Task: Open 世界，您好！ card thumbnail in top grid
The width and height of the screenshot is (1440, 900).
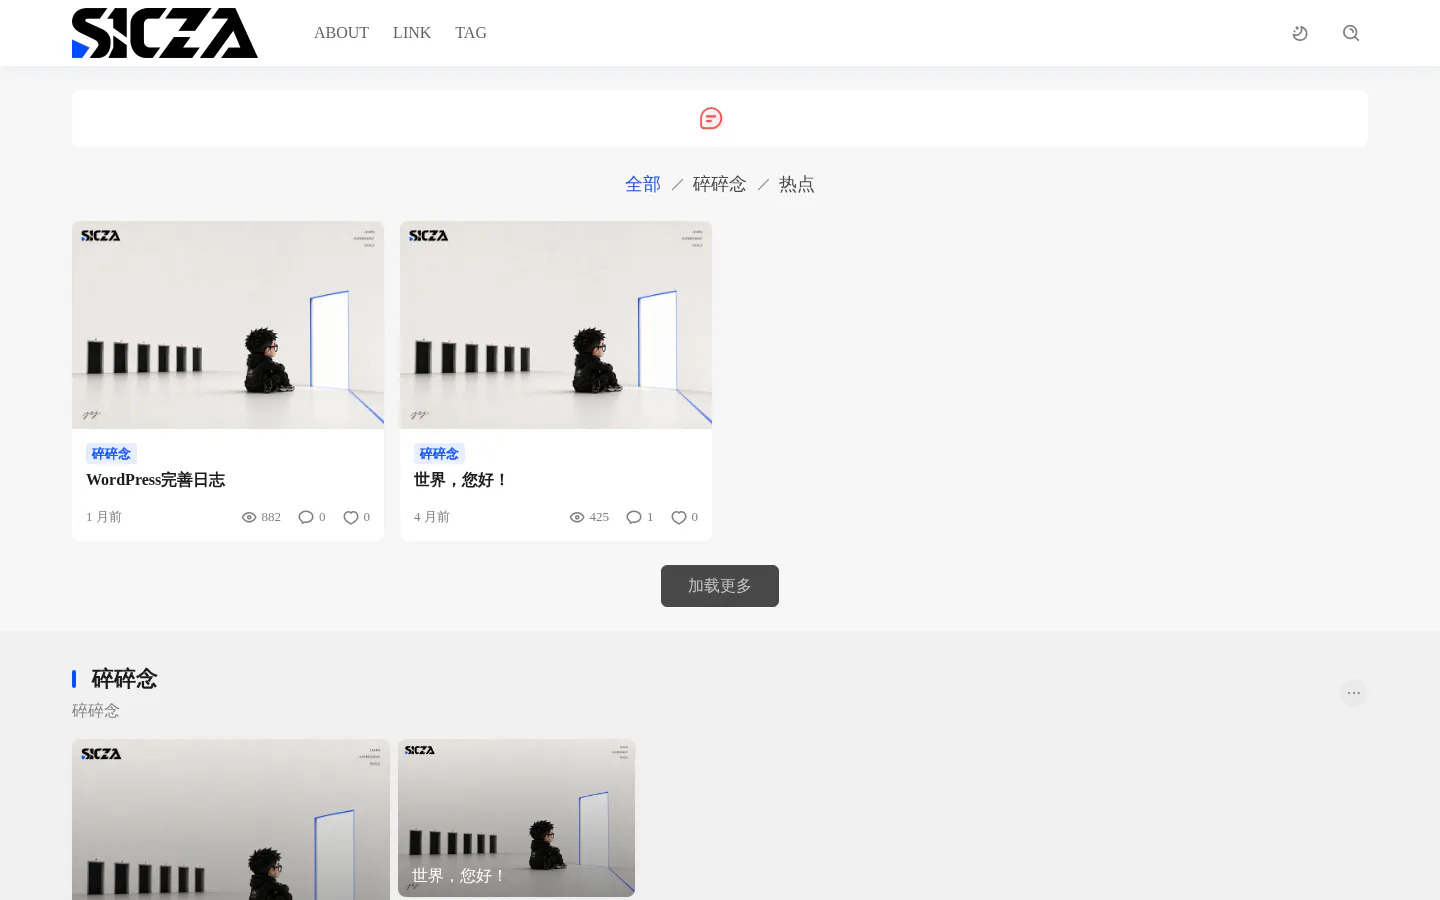Action: point(556,325)
